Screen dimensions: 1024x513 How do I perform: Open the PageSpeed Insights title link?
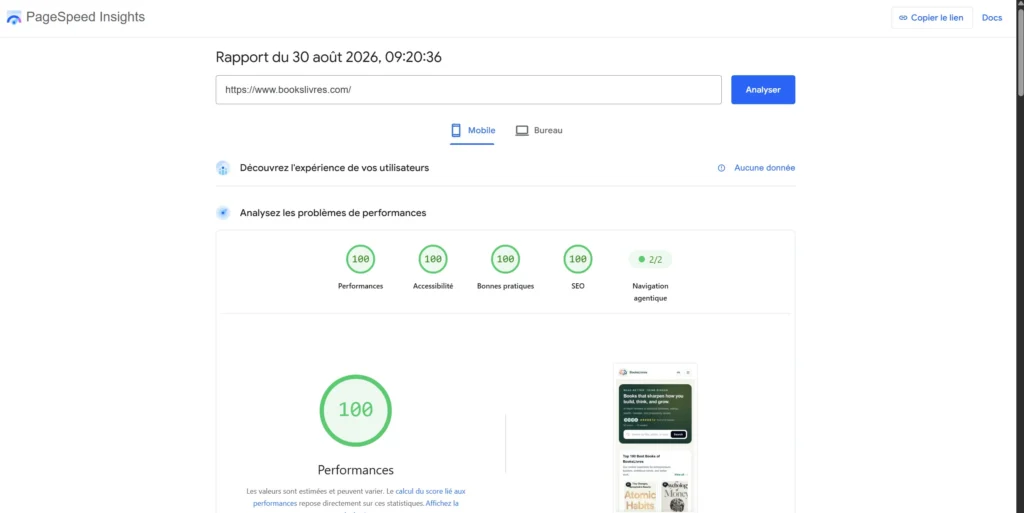(x=86, y=18)
